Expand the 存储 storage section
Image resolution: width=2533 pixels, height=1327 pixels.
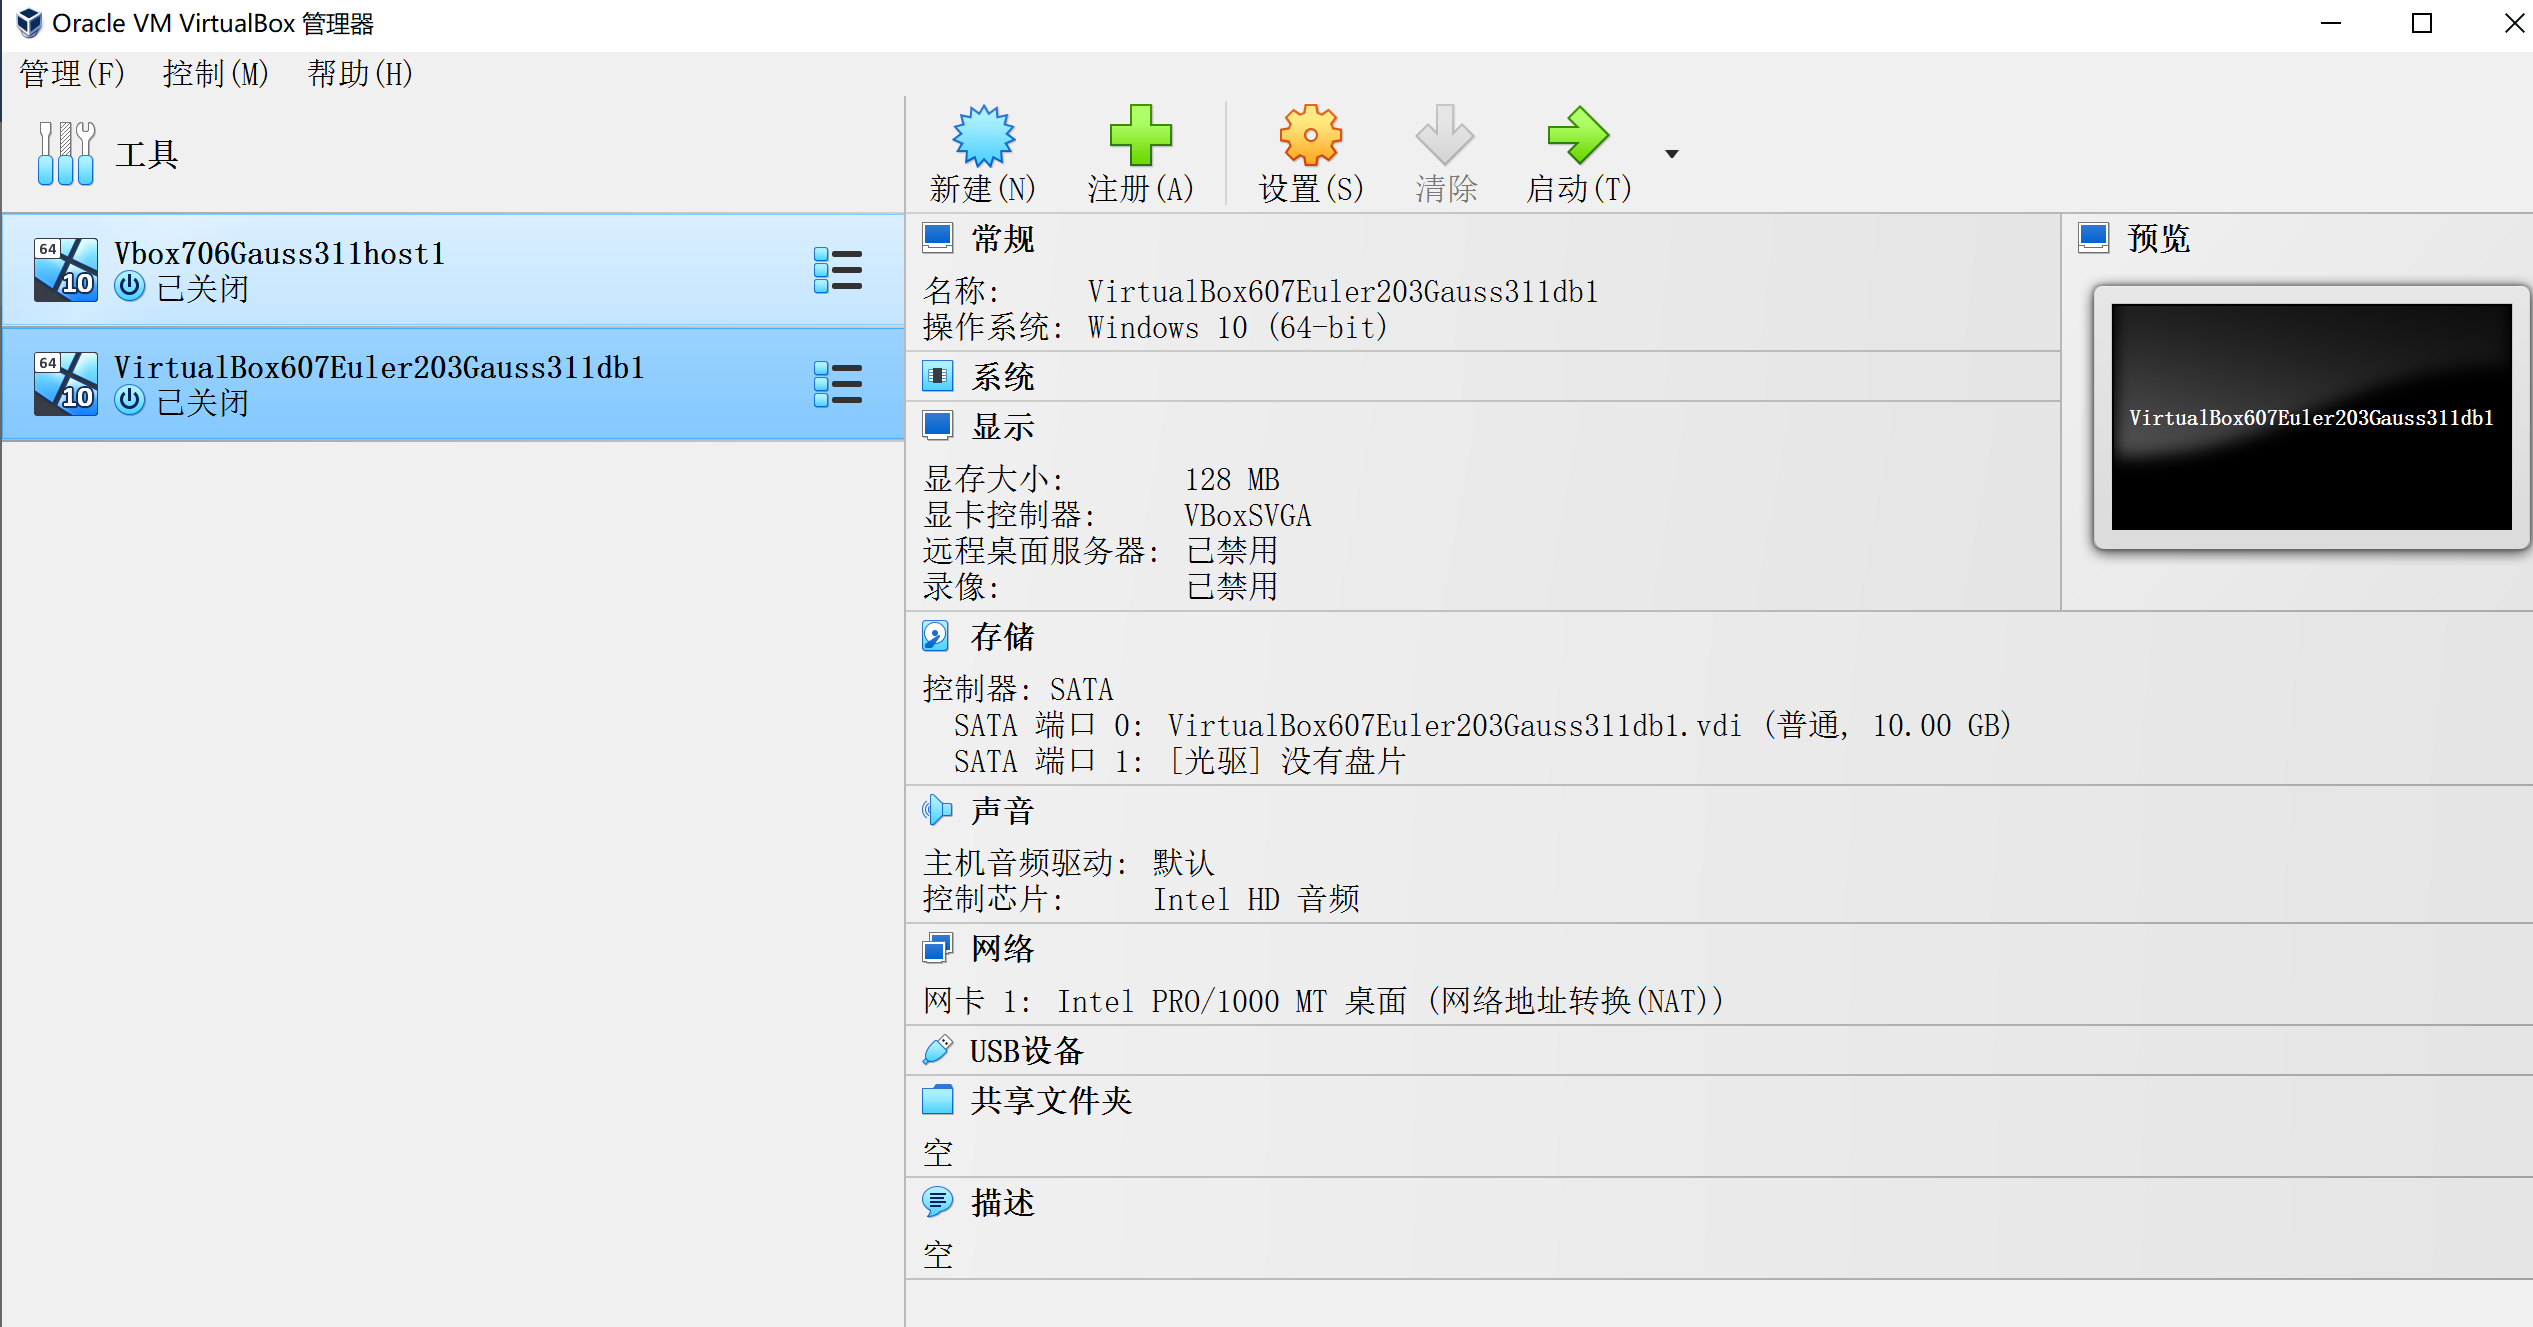[x=1002, y=637]
